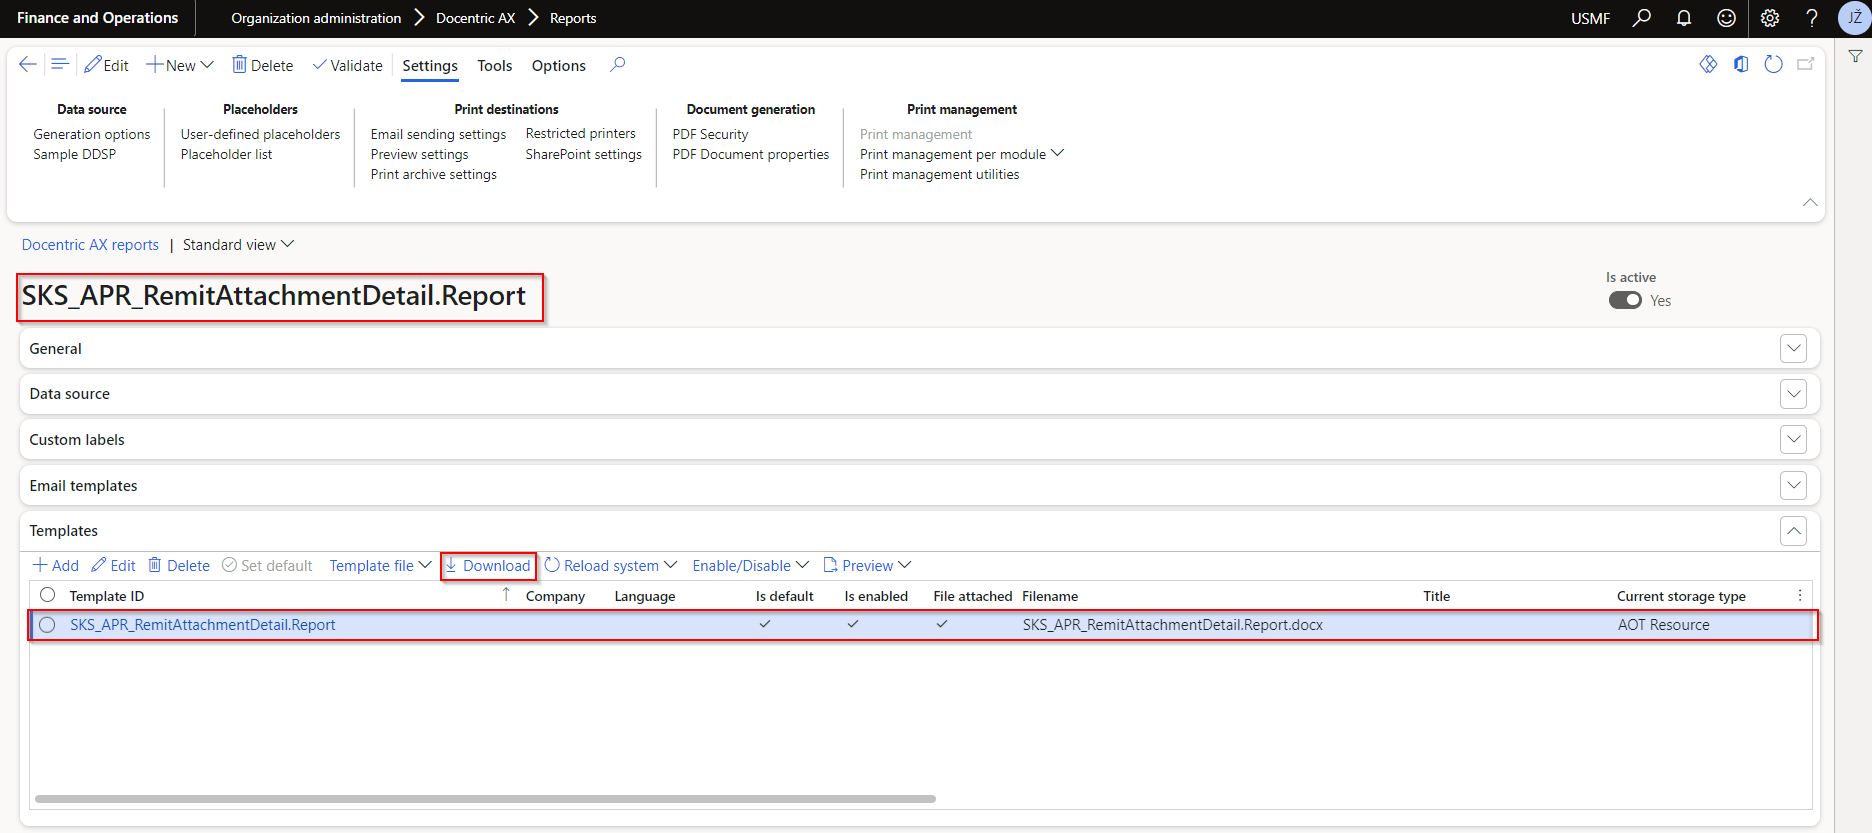
Task: Click Organization administration breadcrumb
Action: coord(316,18)
